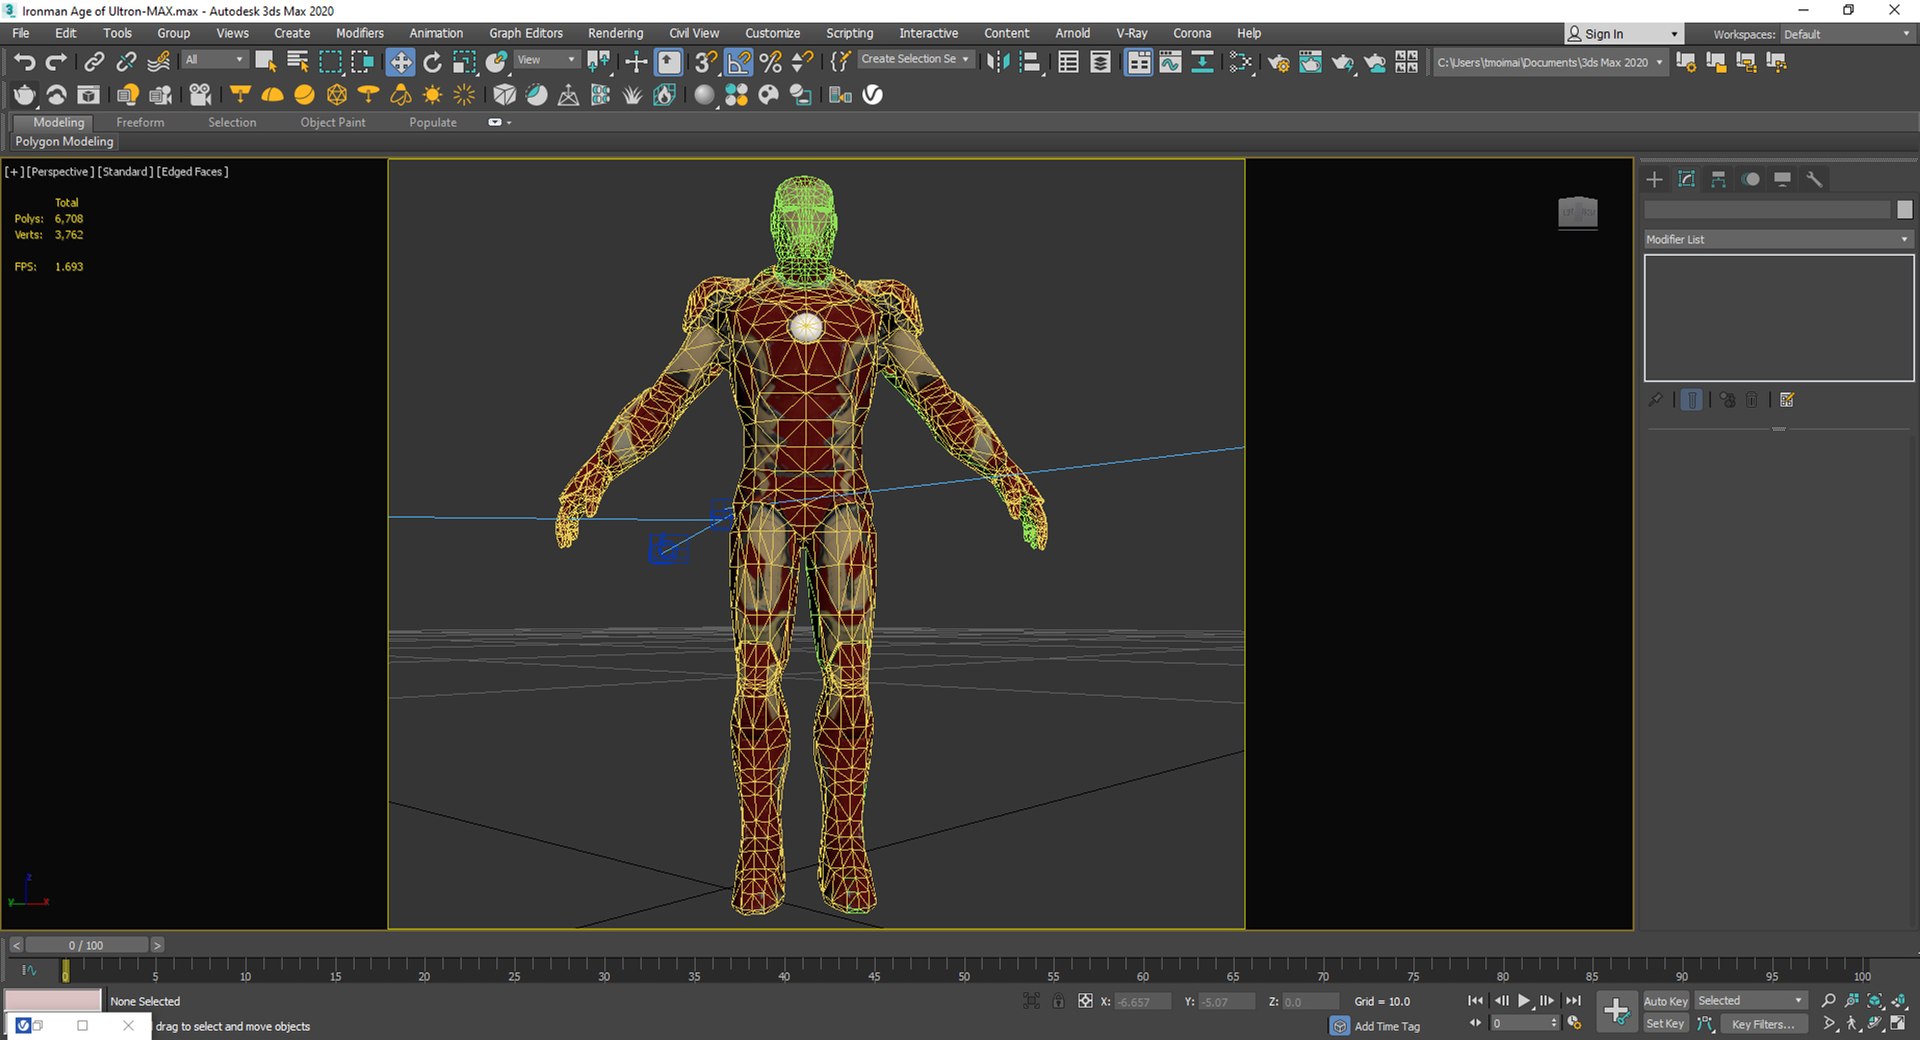The width and height of the screenshot is (1920, 1040).
Task: Click the orange sun light icon
Action: pos(432,95)
